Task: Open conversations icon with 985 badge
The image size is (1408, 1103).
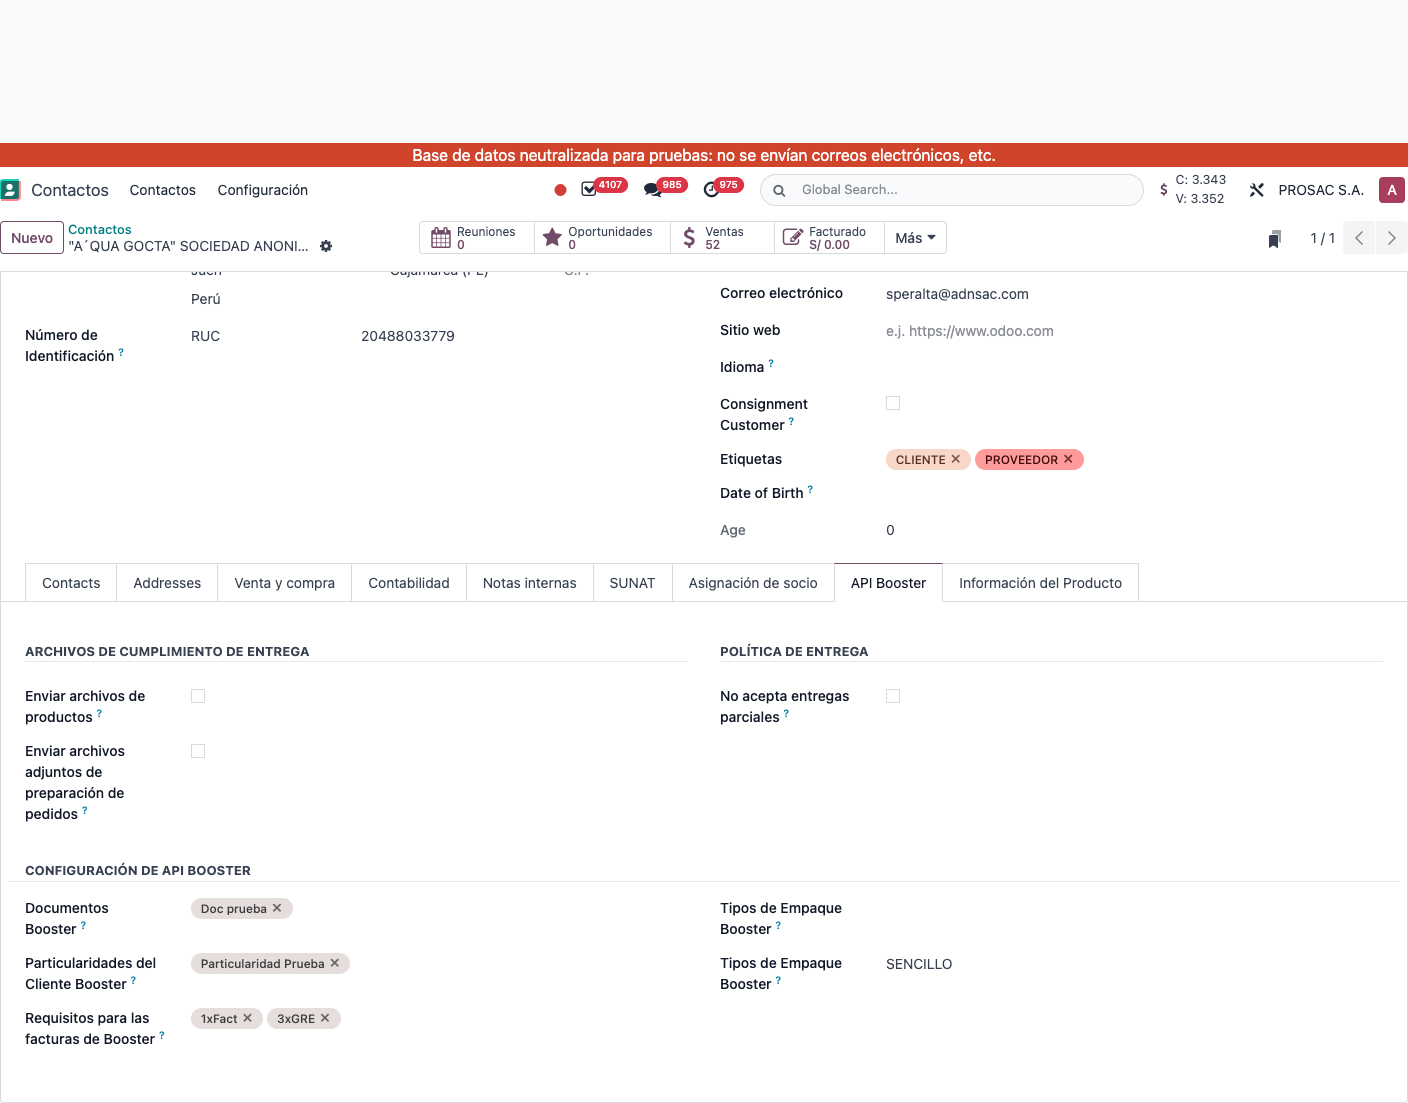Action: coord(652,190)
